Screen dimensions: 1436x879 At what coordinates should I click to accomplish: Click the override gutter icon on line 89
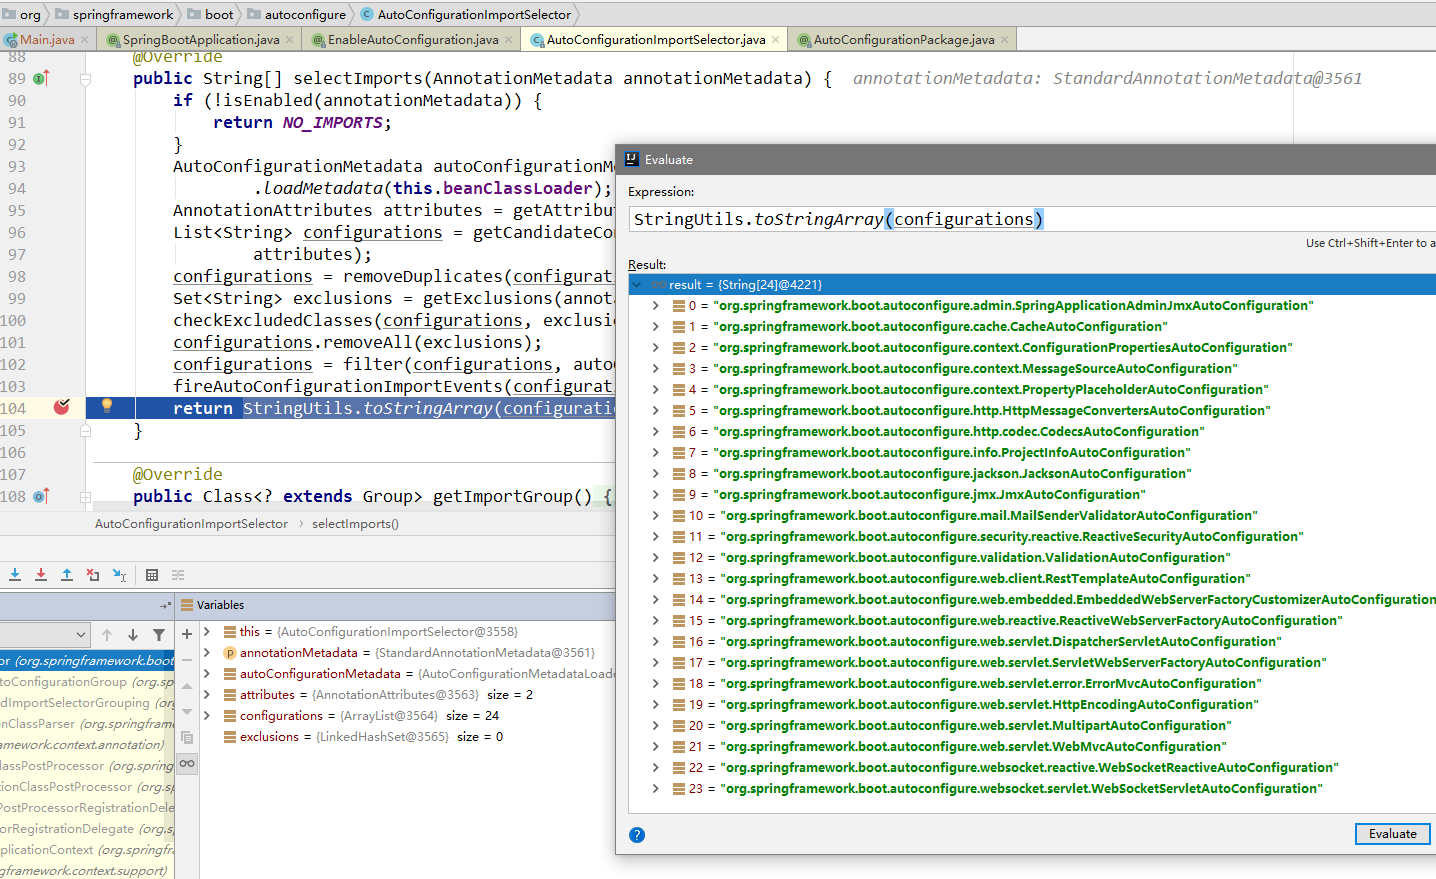click(x=41, y=78)
